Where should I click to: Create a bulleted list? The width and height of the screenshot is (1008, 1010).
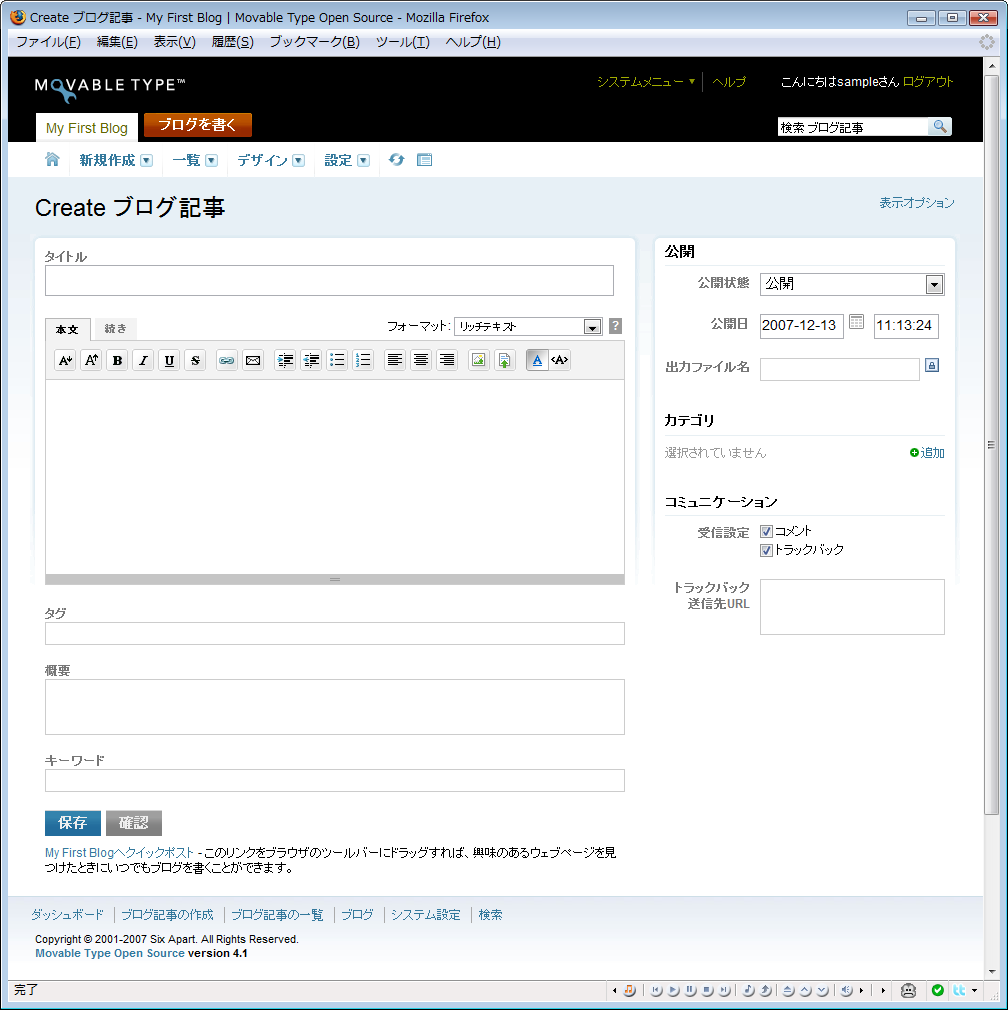pyautogui.click(x=337, y=360)
